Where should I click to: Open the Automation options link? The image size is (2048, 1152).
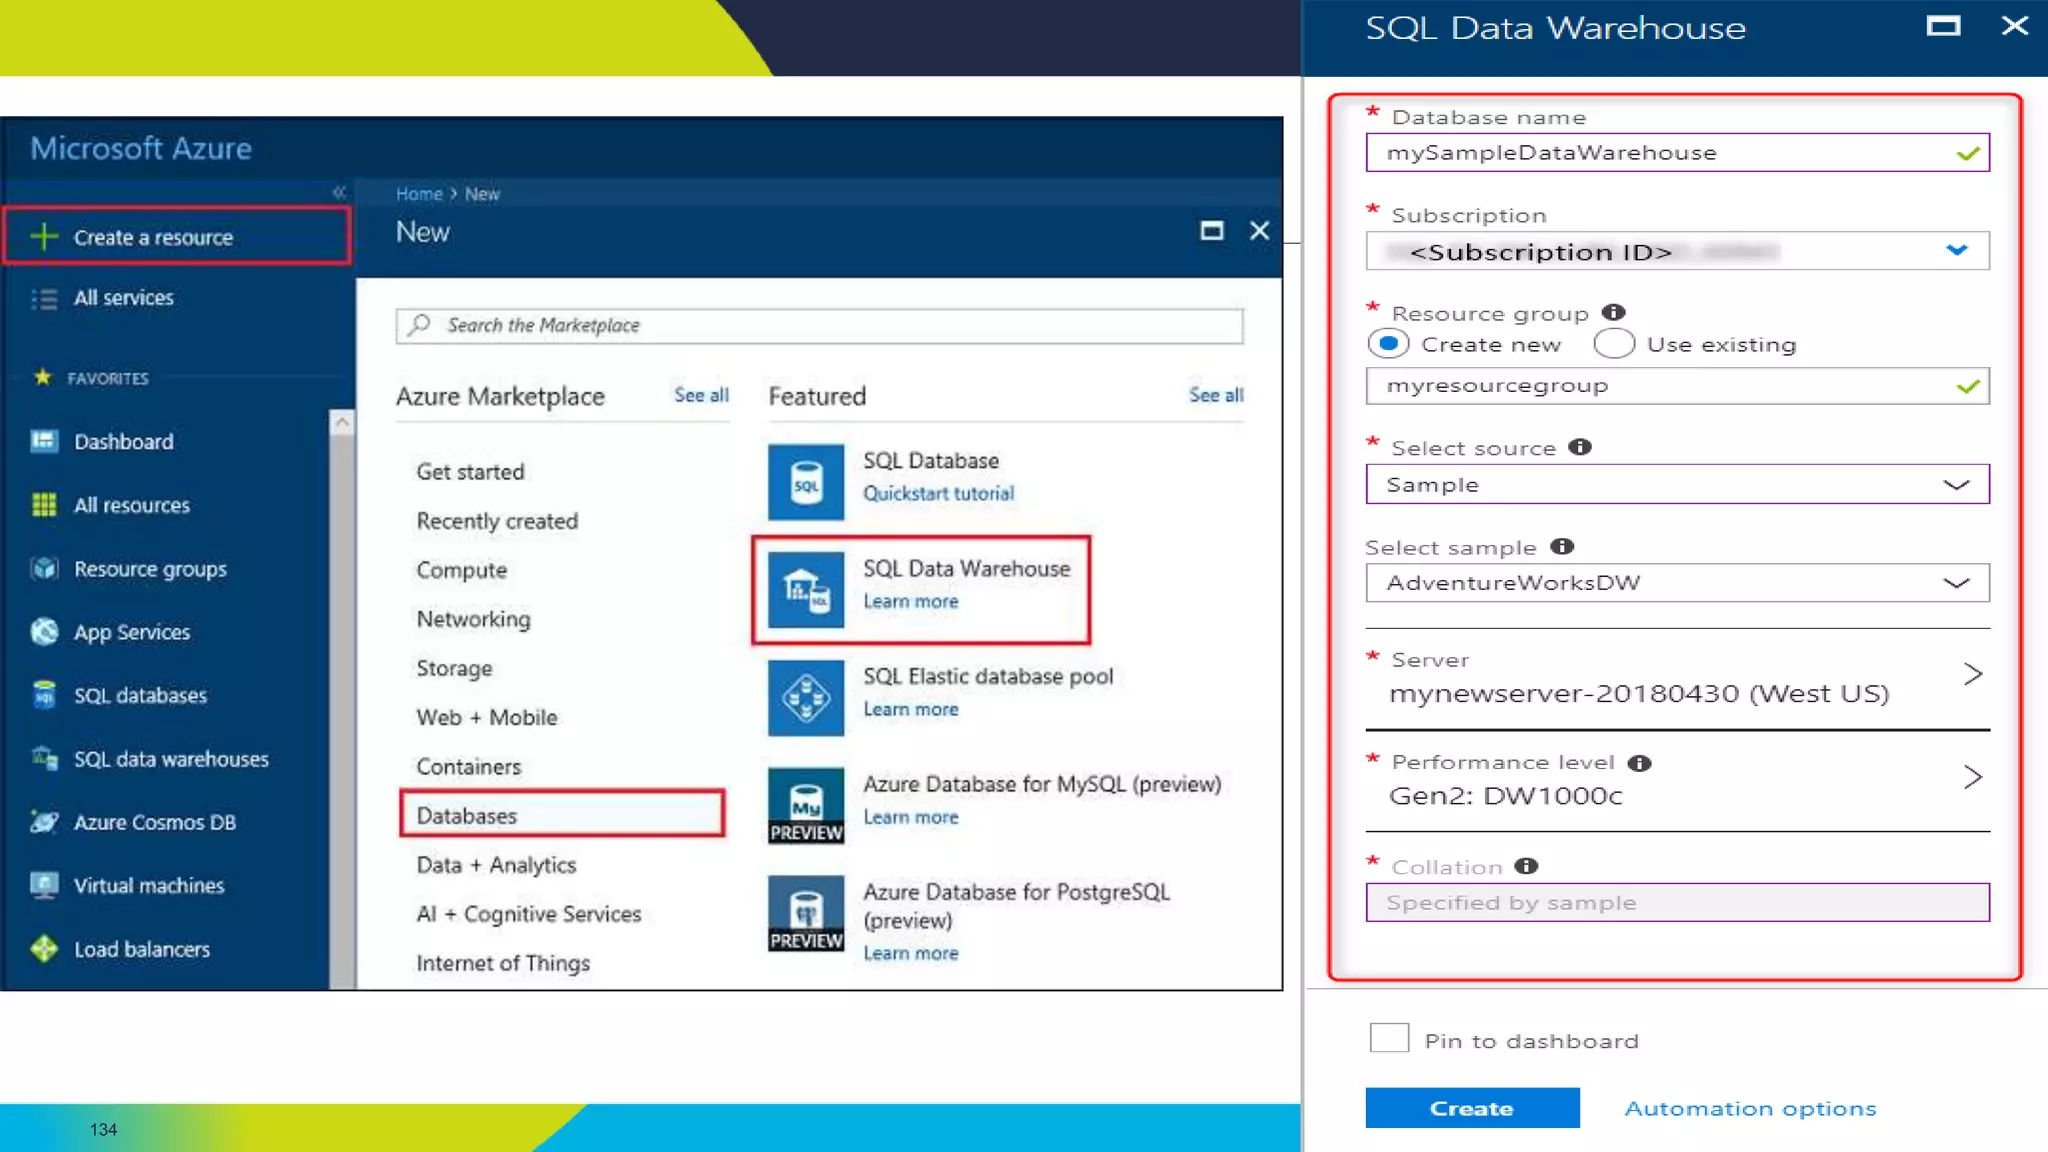pos(1750,1108)
